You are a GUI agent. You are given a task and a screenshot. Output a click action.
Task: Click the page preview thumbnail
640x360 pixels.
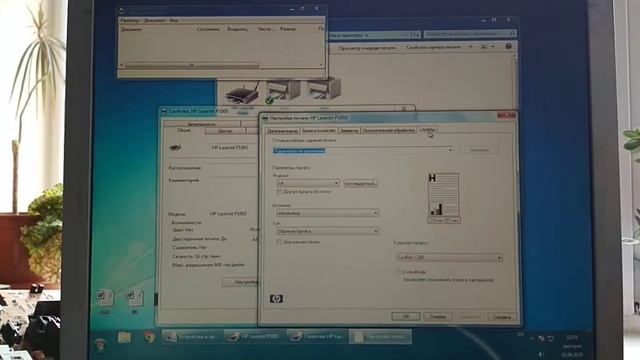click(x=444, y=195)
